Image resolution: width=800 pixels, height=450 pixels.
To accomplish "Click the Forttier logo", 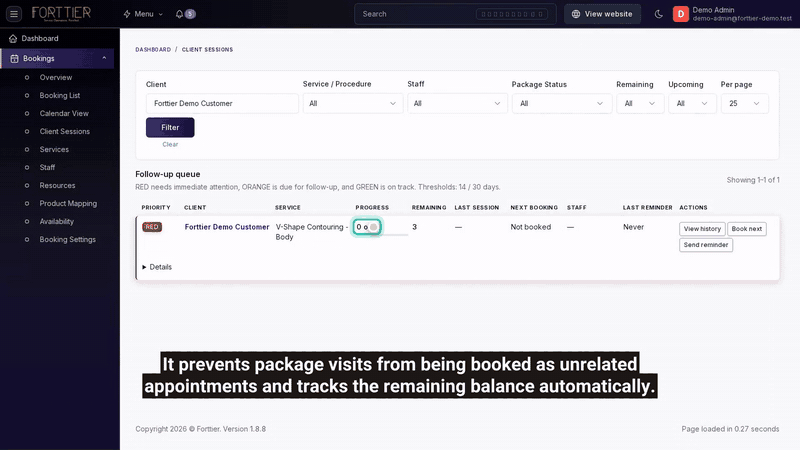I will tap(61, 13).
